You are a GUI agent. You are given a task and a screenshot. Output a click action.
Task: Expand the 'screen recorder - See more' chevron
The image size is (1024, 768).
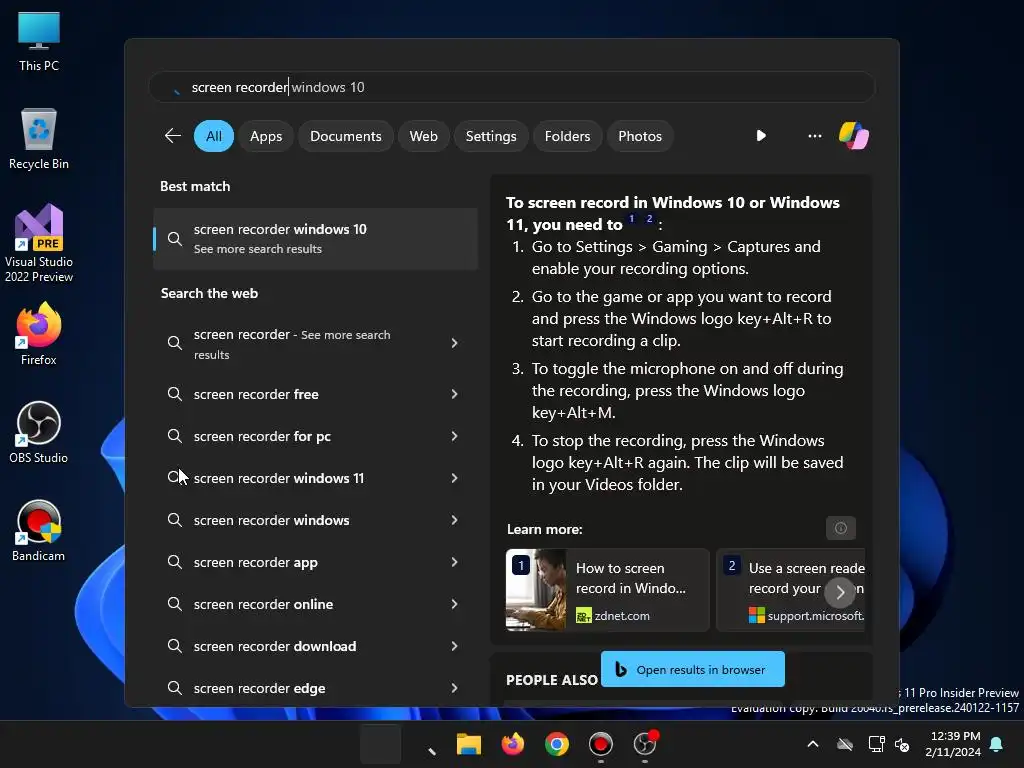[455, 343]
